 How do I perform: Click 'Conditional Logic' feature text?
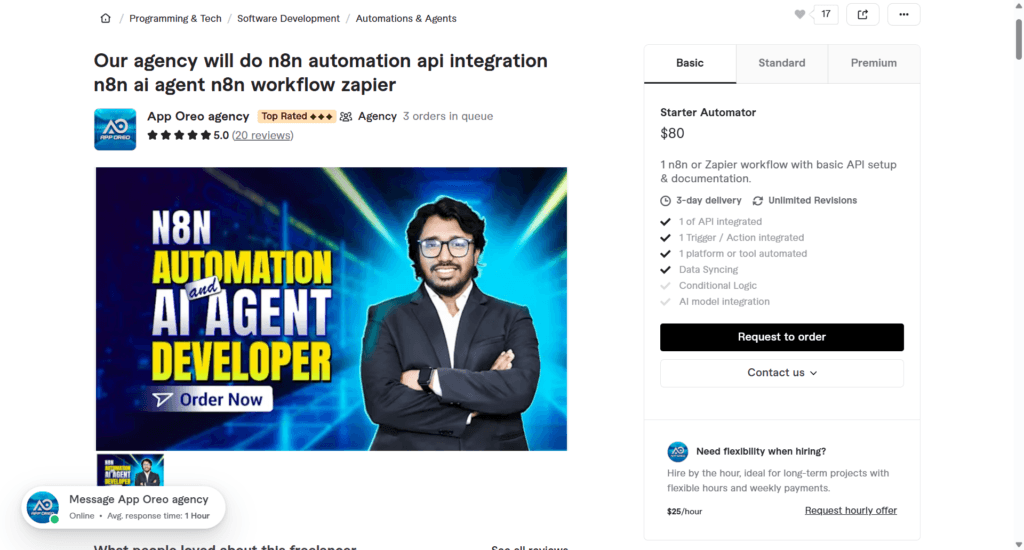718,286
